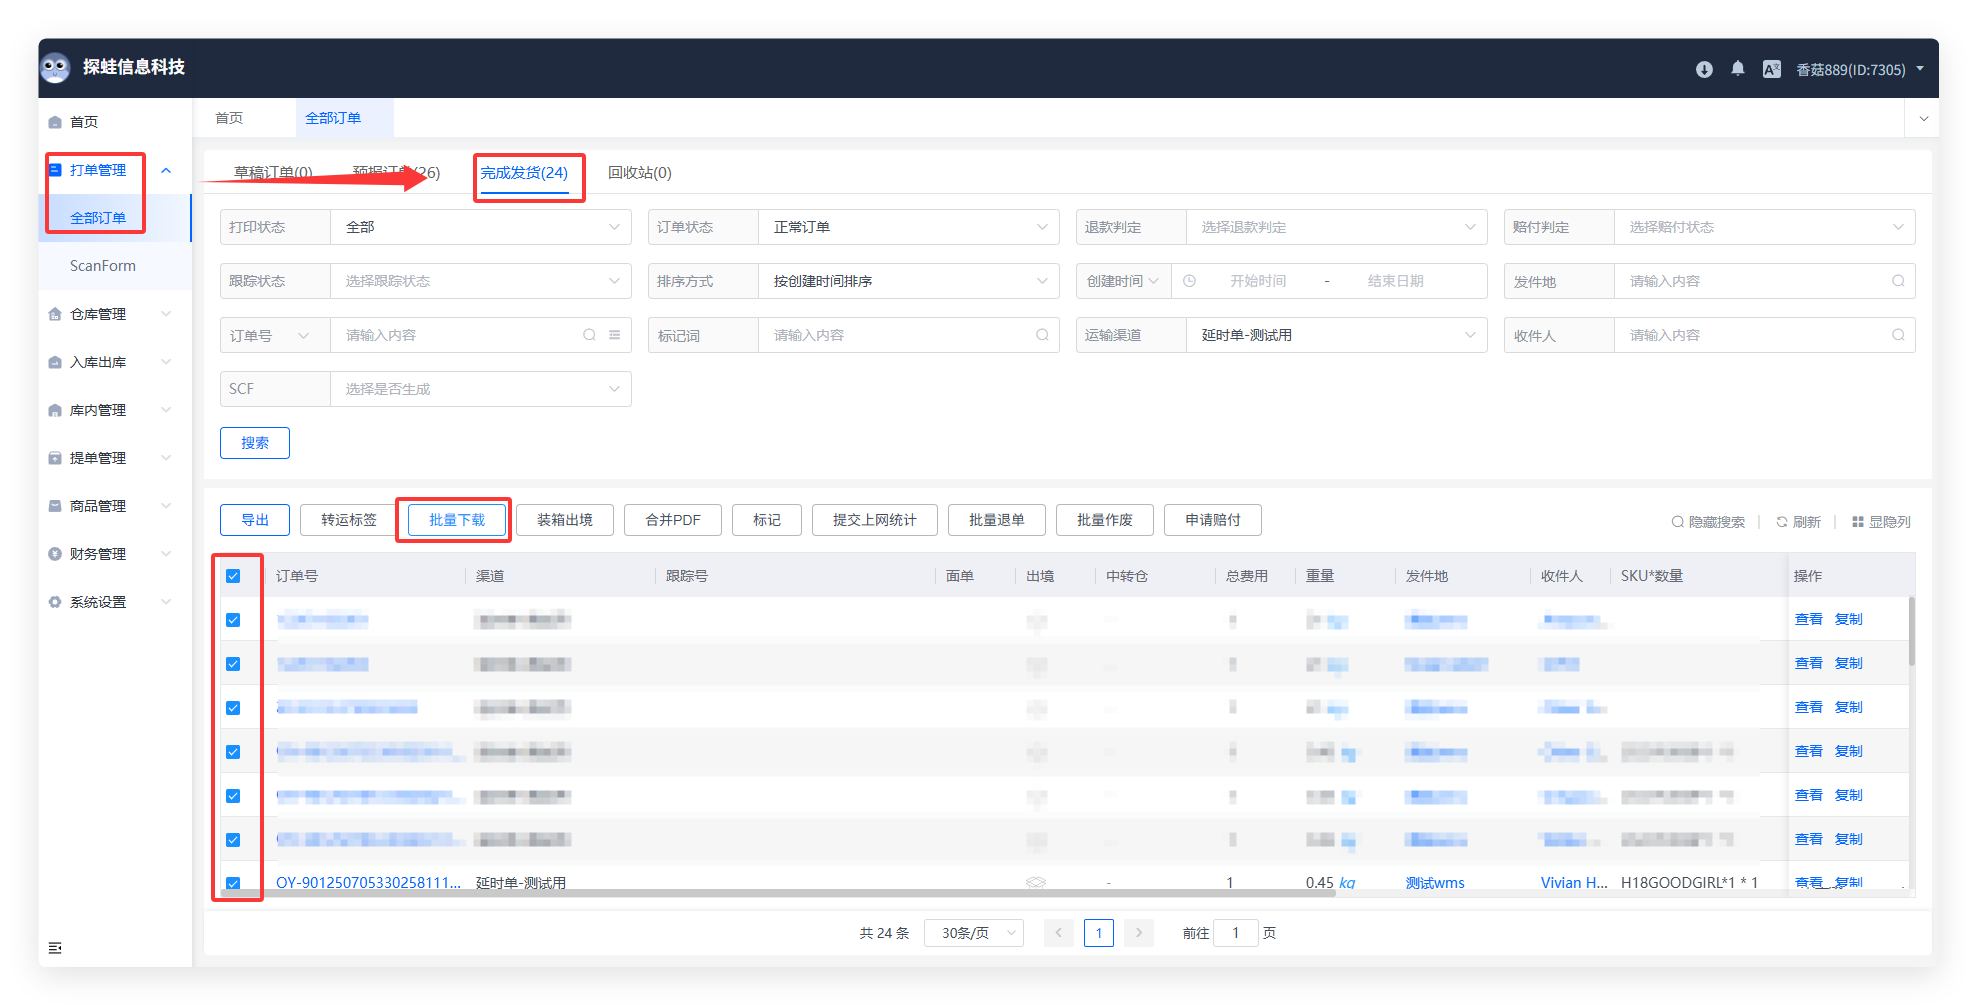The width and height of the screenshot is (1977, 1005).
Task: Open notifications bell icon
Action: pos(1738,69)
